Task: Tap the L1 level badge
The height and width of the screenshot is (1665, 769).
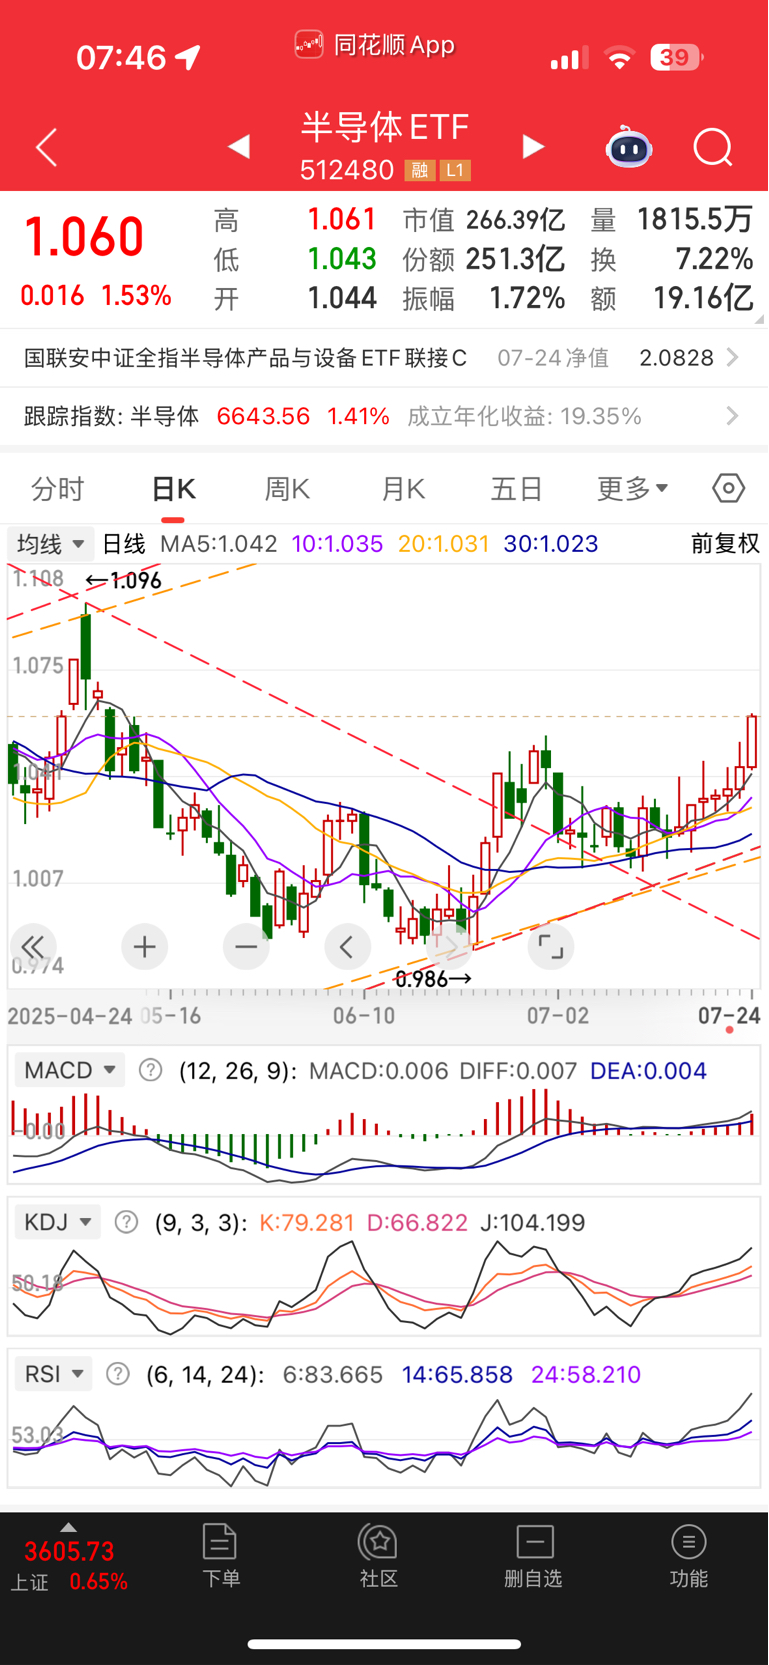Action: point(455,171)
